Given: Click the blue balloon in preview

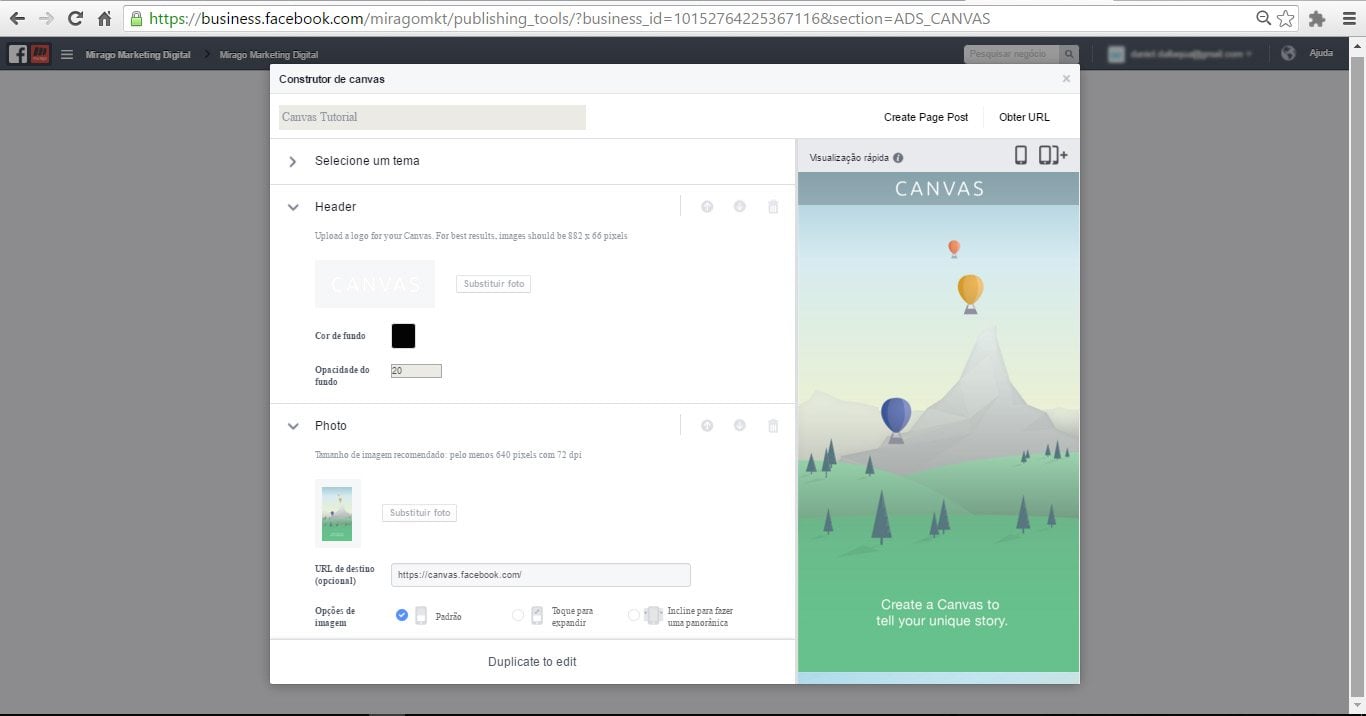Looking at the screenshot, I should 896,419.
